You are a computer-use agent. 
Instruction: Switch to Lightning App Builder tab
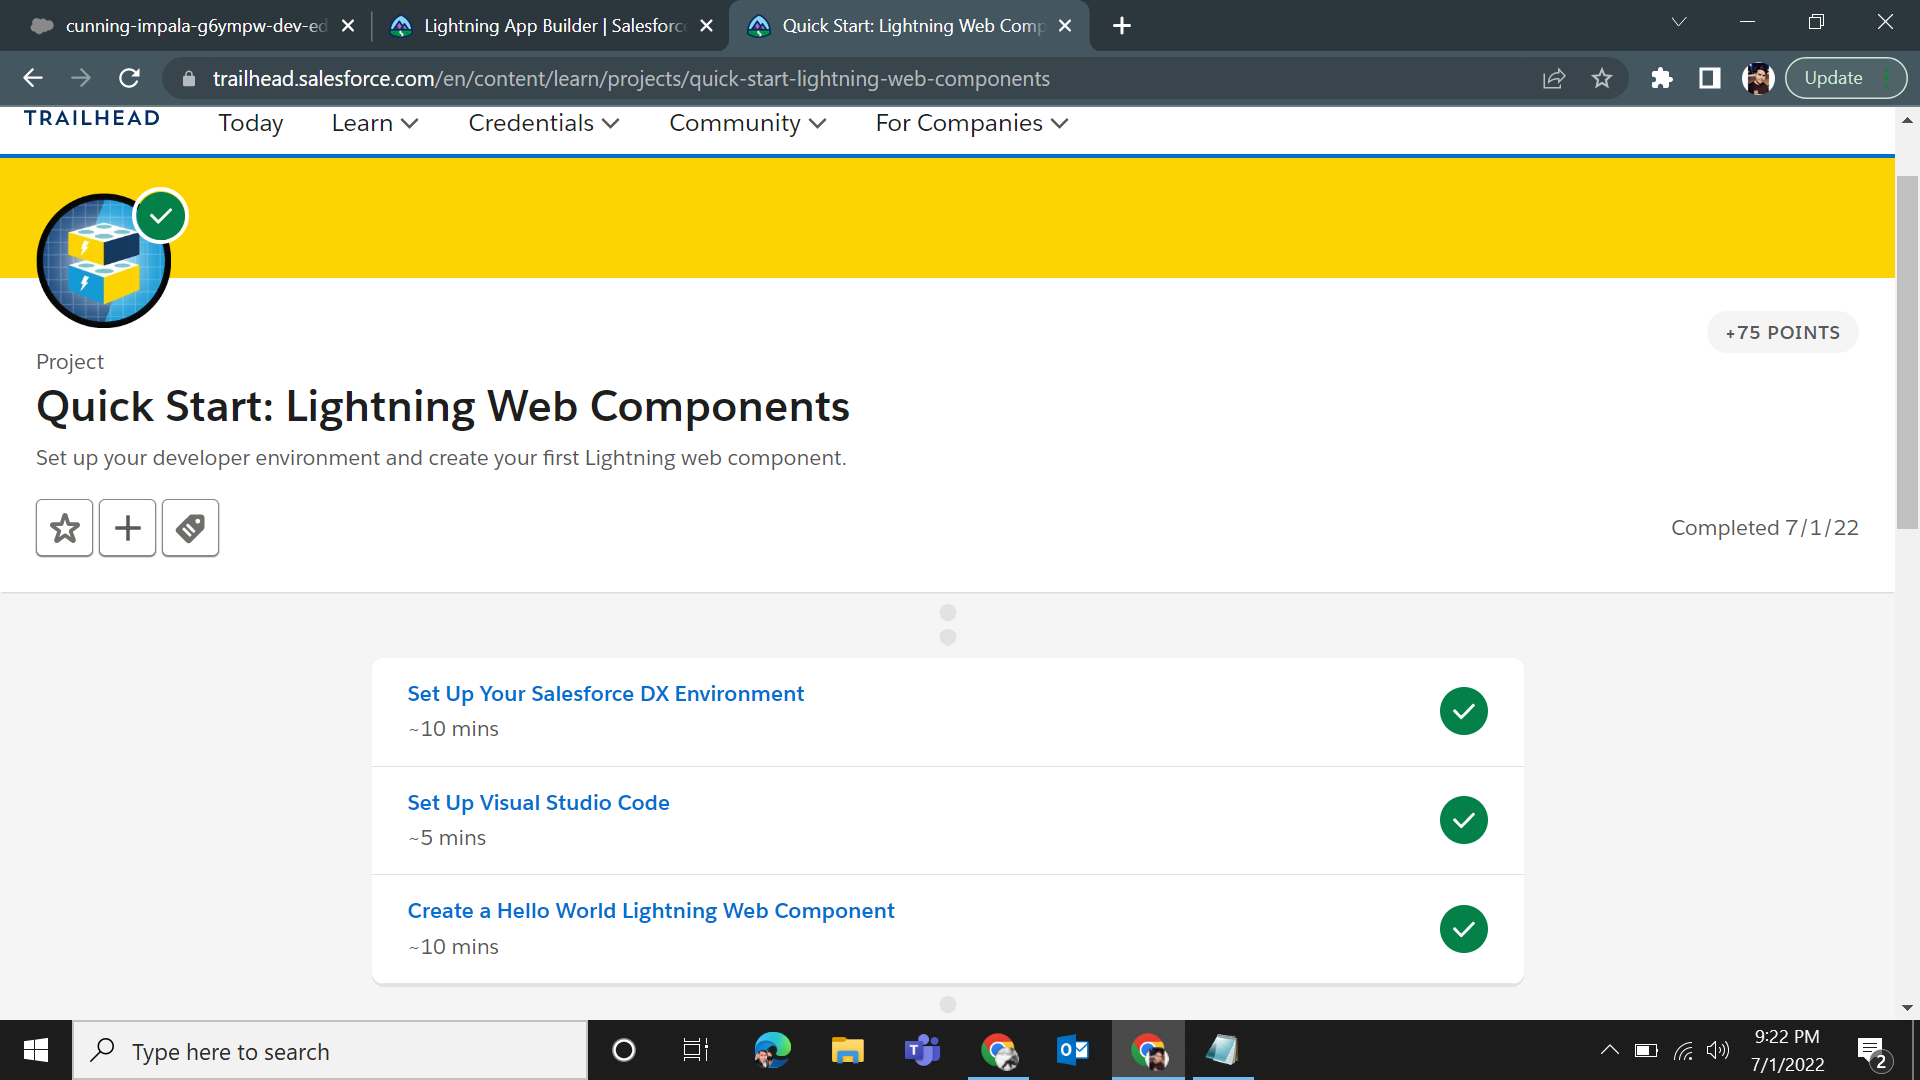[x=552, y=26]
